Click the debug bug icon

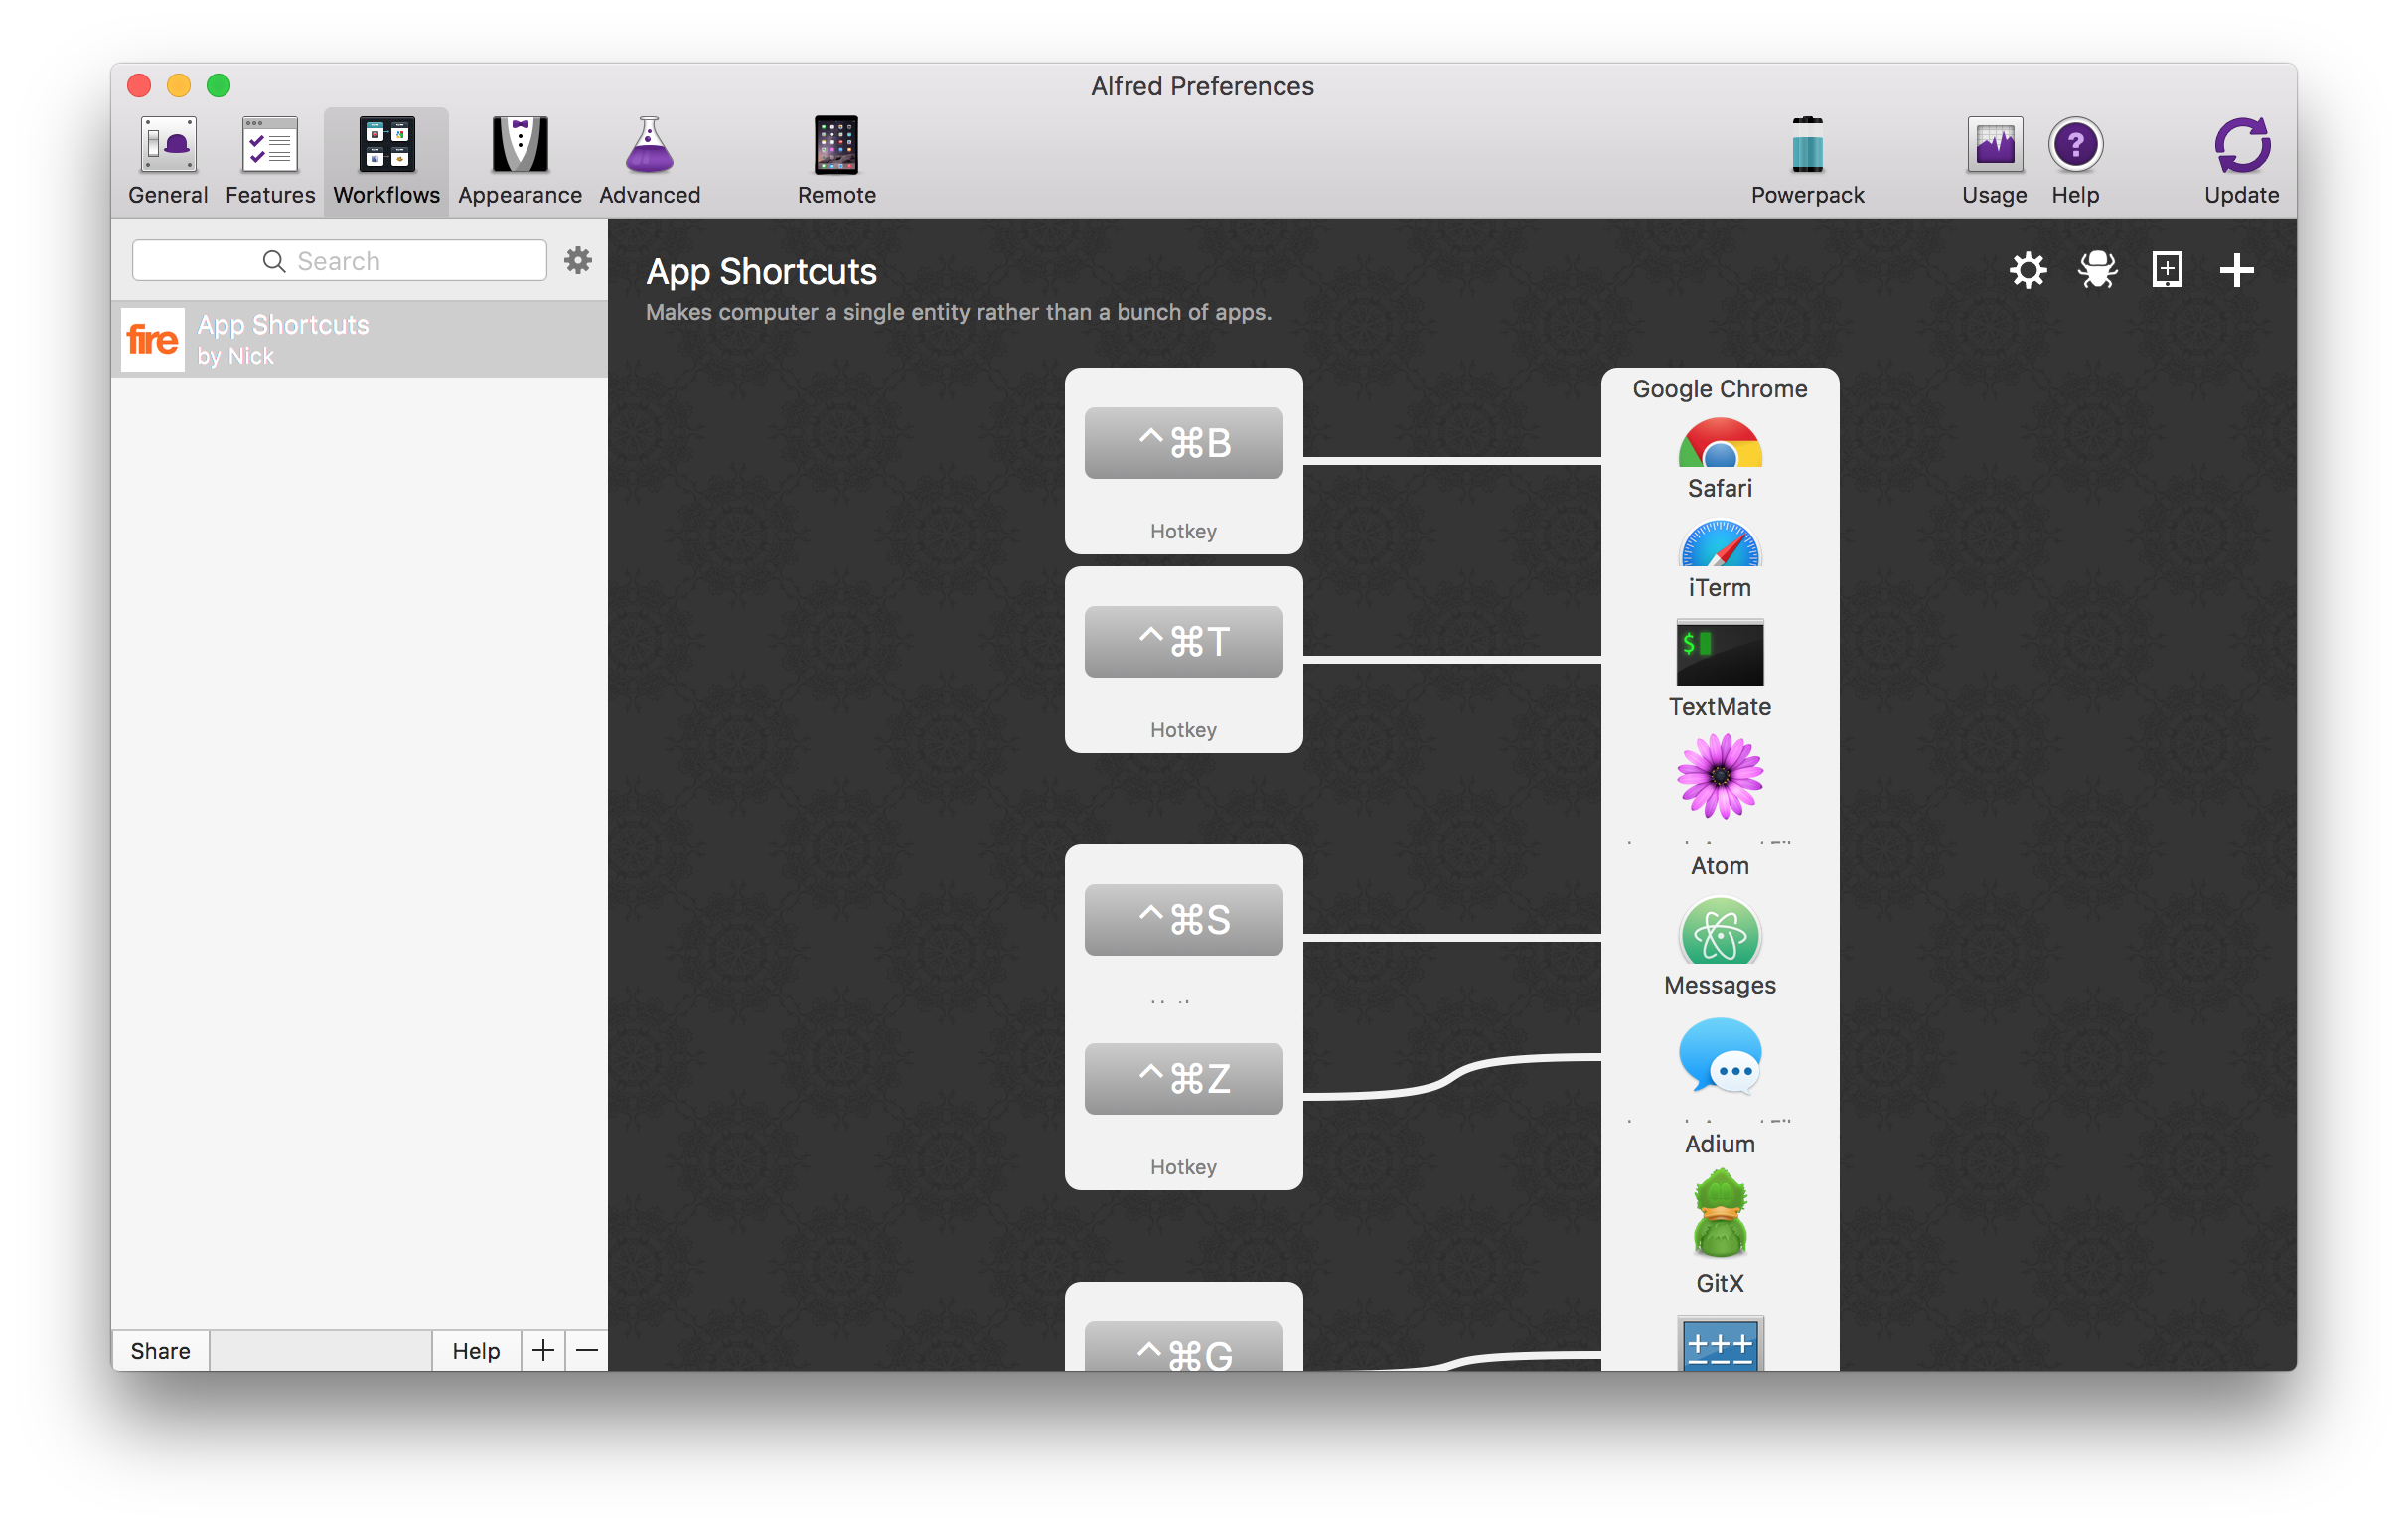tap(2099, 268)
